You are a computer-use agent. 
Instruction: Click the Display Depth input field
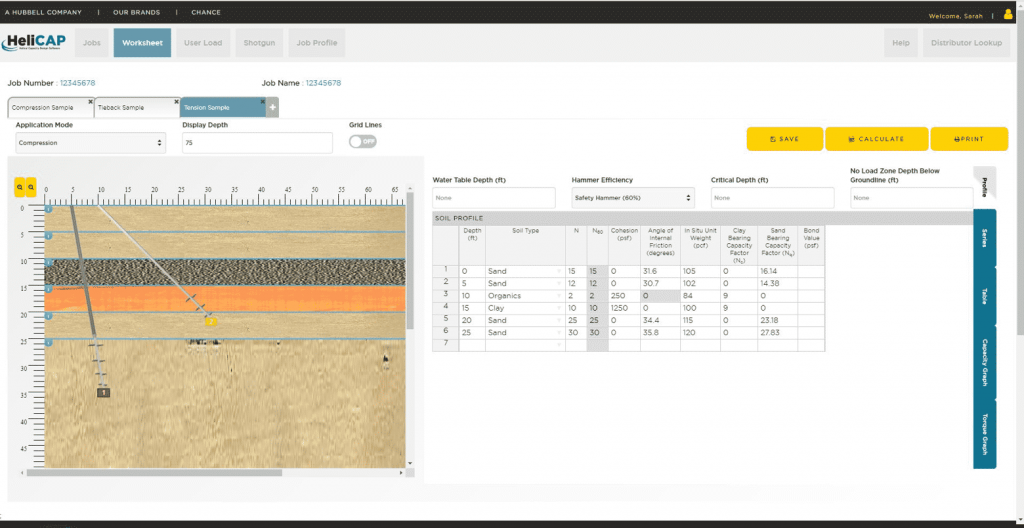click(x=257, y=143)
